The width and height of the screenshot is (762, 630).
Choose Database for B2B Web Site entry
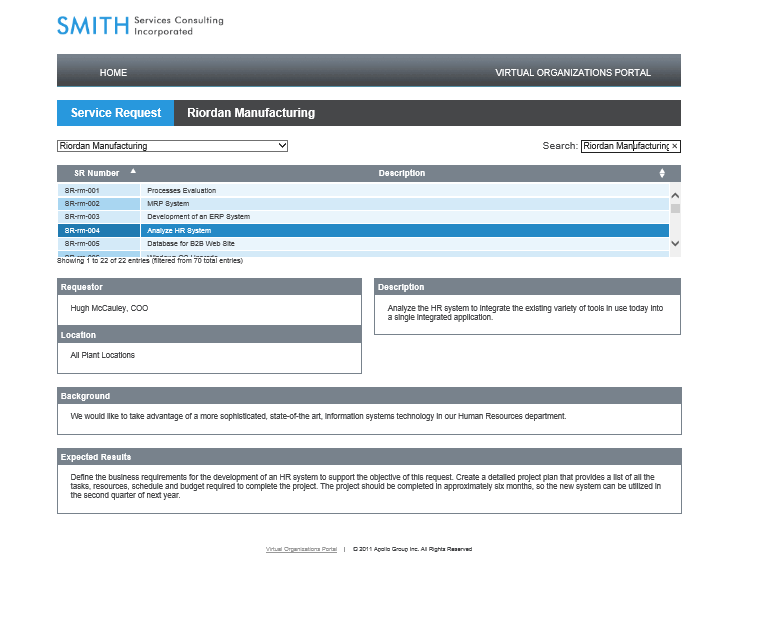tap(405, 244)
